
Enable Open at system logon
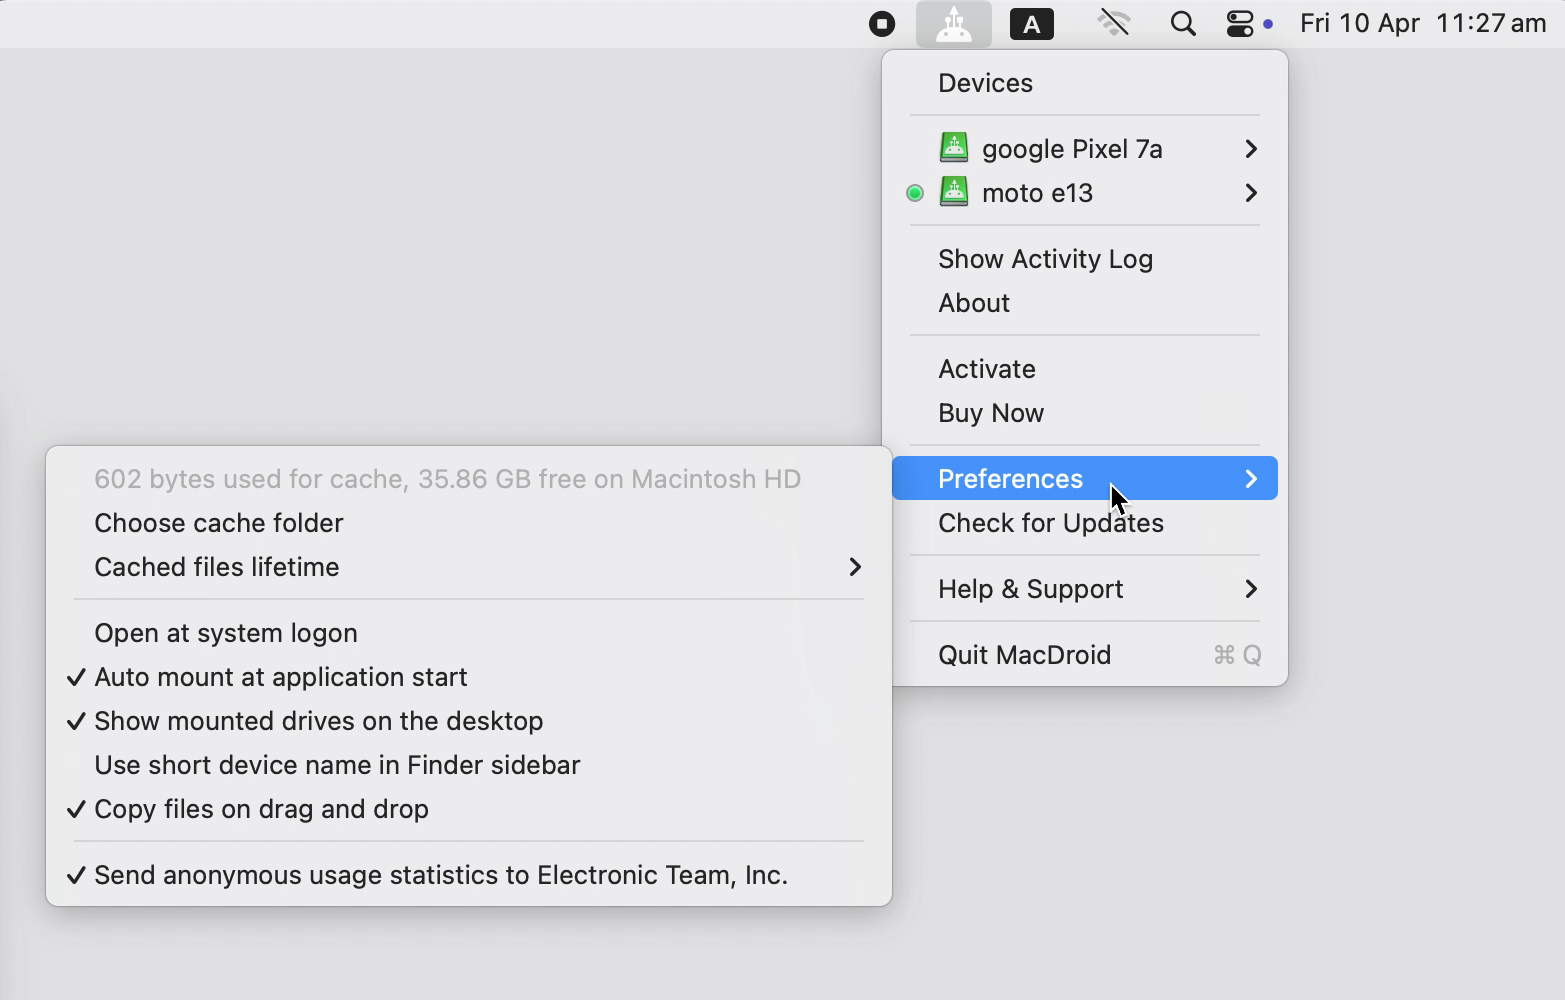(469, 633)
